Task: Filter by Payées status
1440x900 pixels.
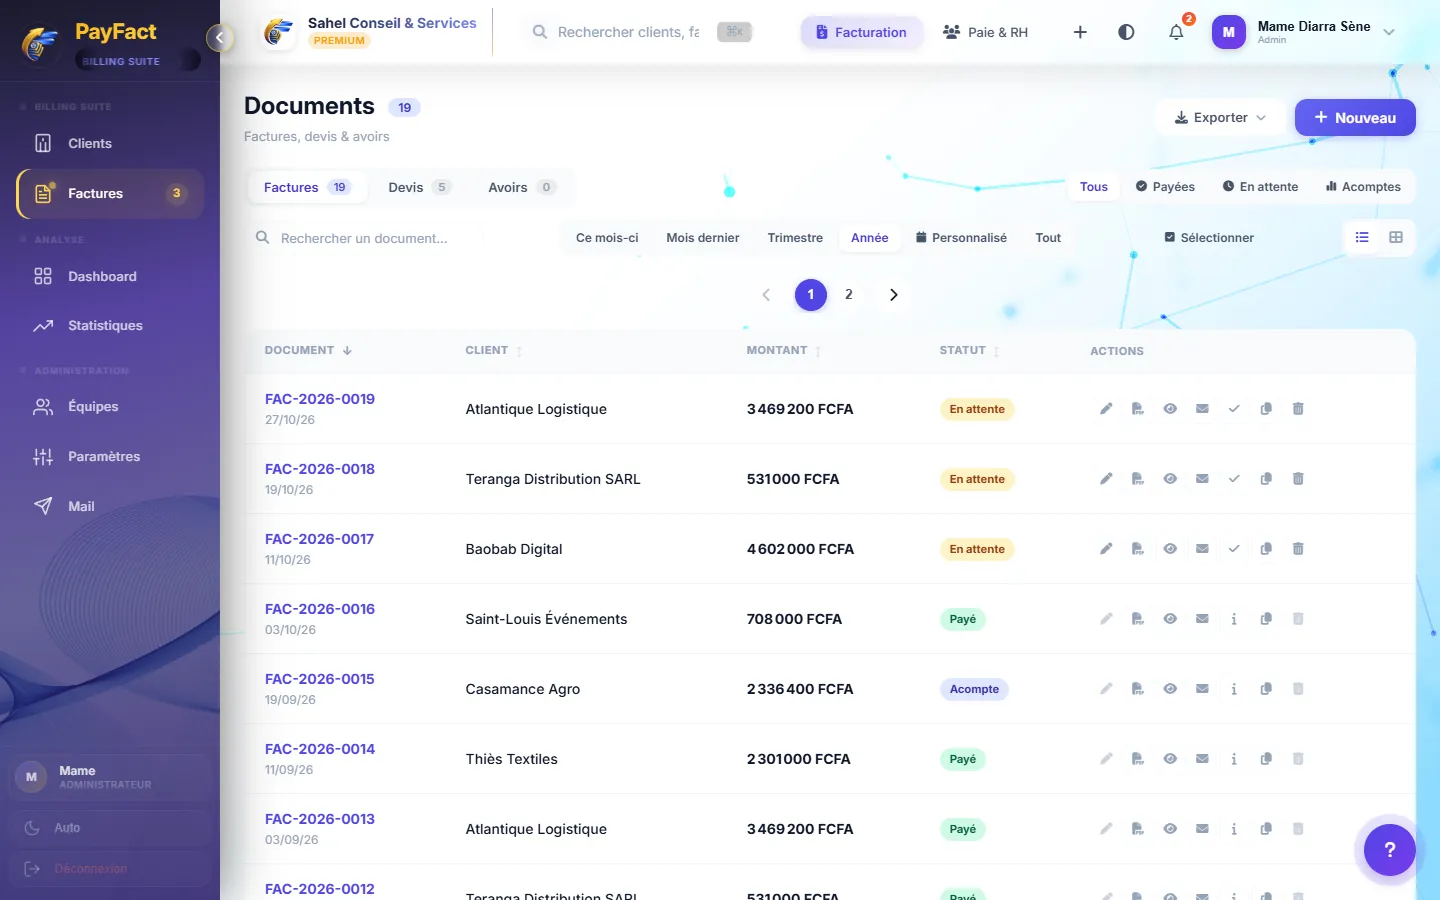Action: pyautogui.click(x=1165, y=187)
